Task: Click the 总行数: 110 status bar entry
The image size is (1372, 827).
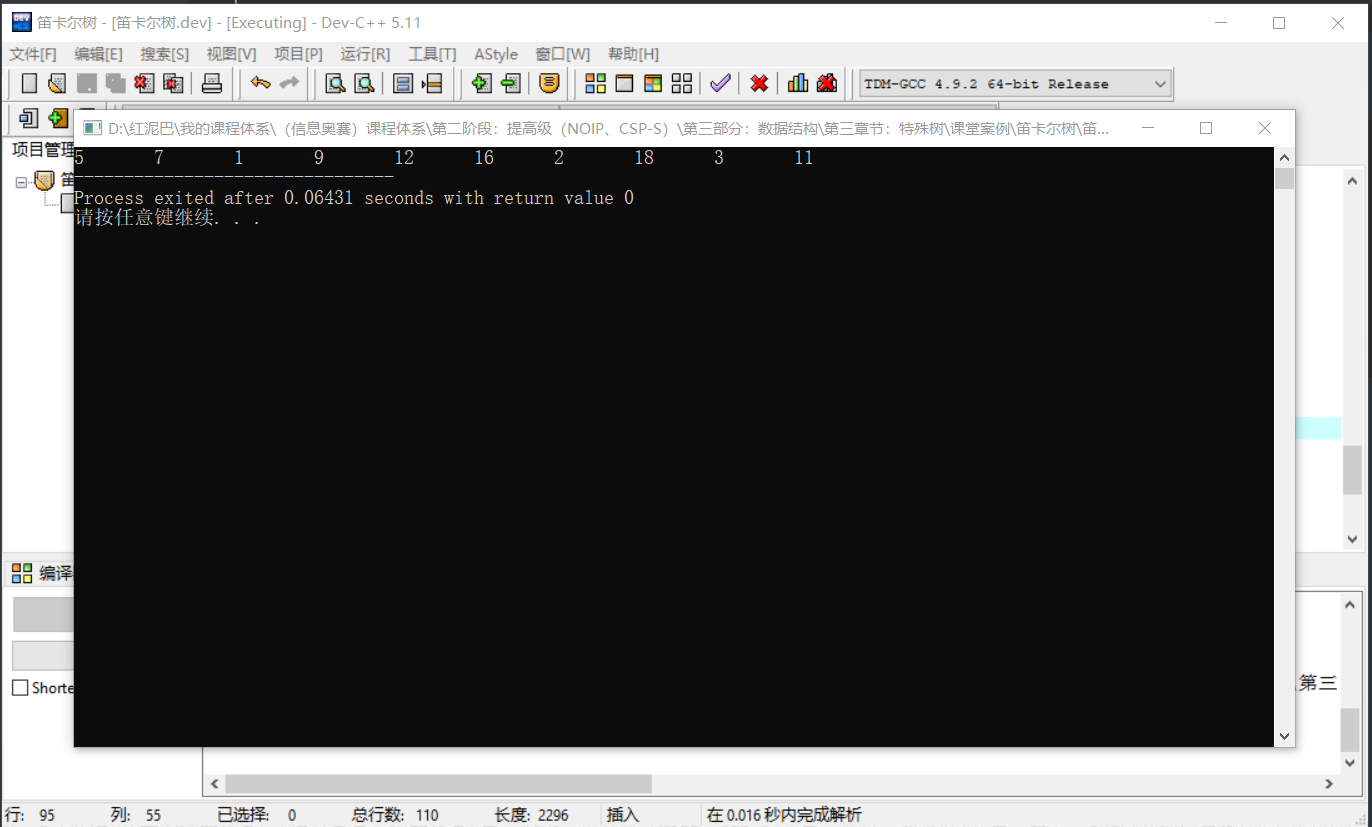Action: pyautogui.click(x=395, y=815)
